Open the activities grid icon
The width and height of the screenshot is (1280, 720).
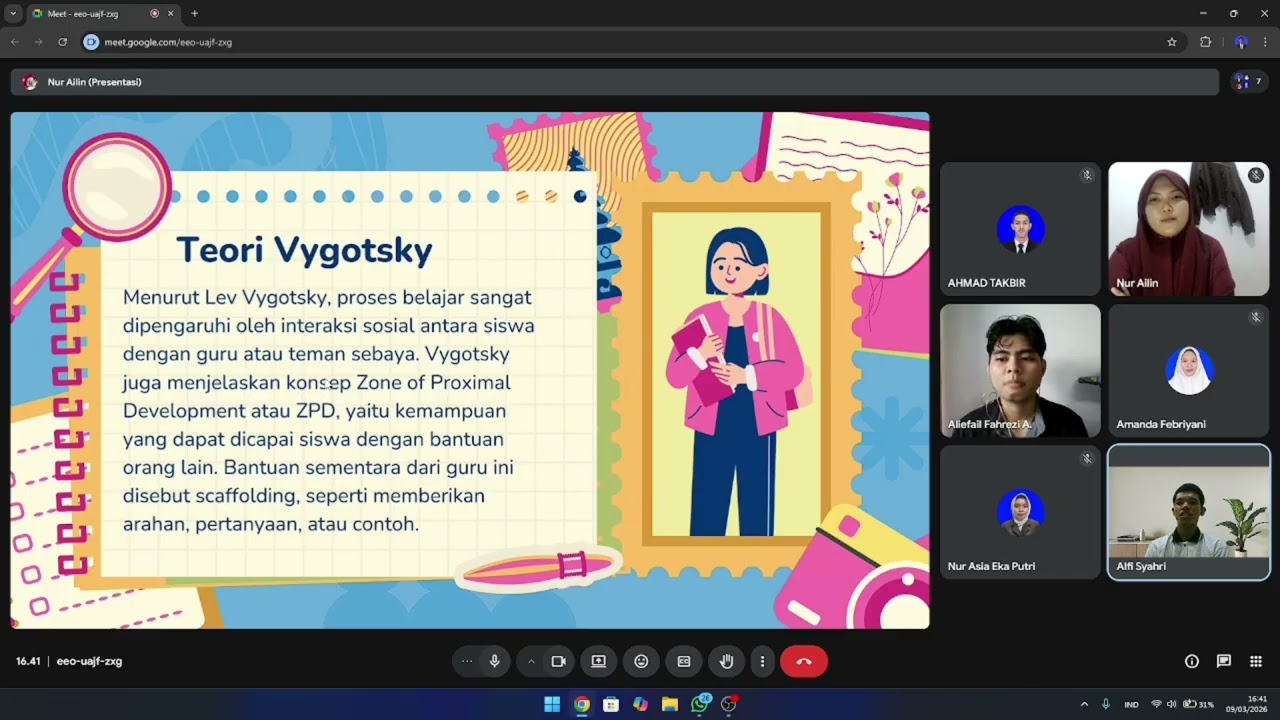click(1256, 661)
